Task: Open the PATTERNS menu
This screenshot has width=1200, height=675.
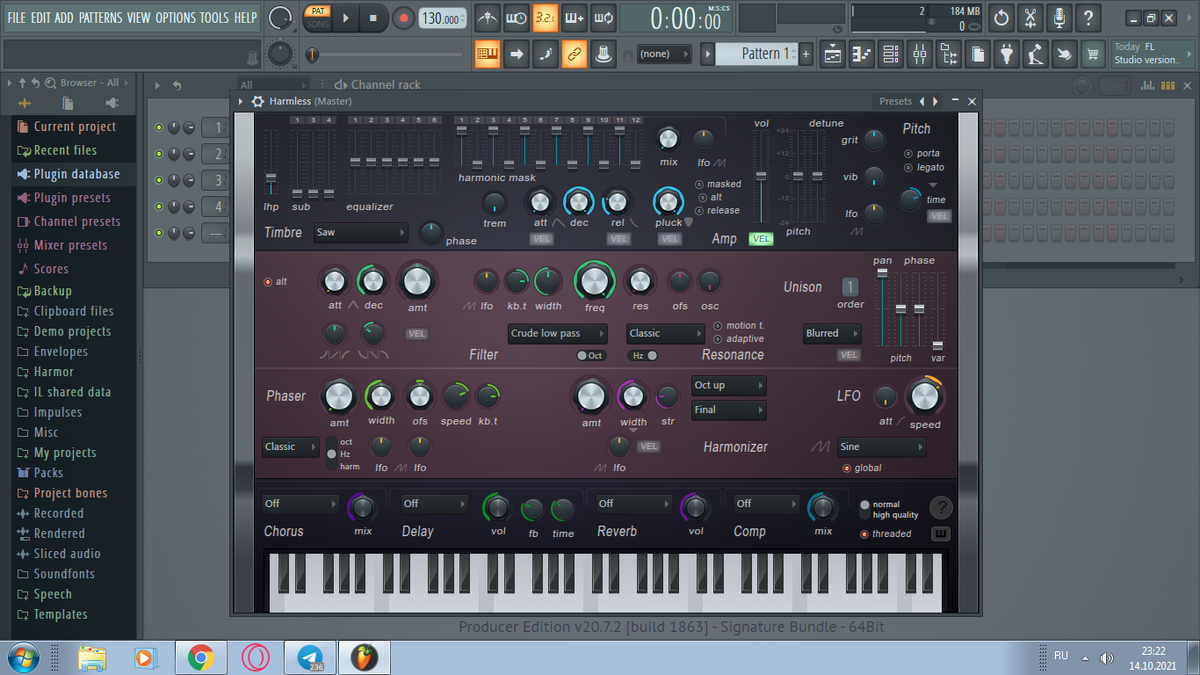Action: coord(100,17)
